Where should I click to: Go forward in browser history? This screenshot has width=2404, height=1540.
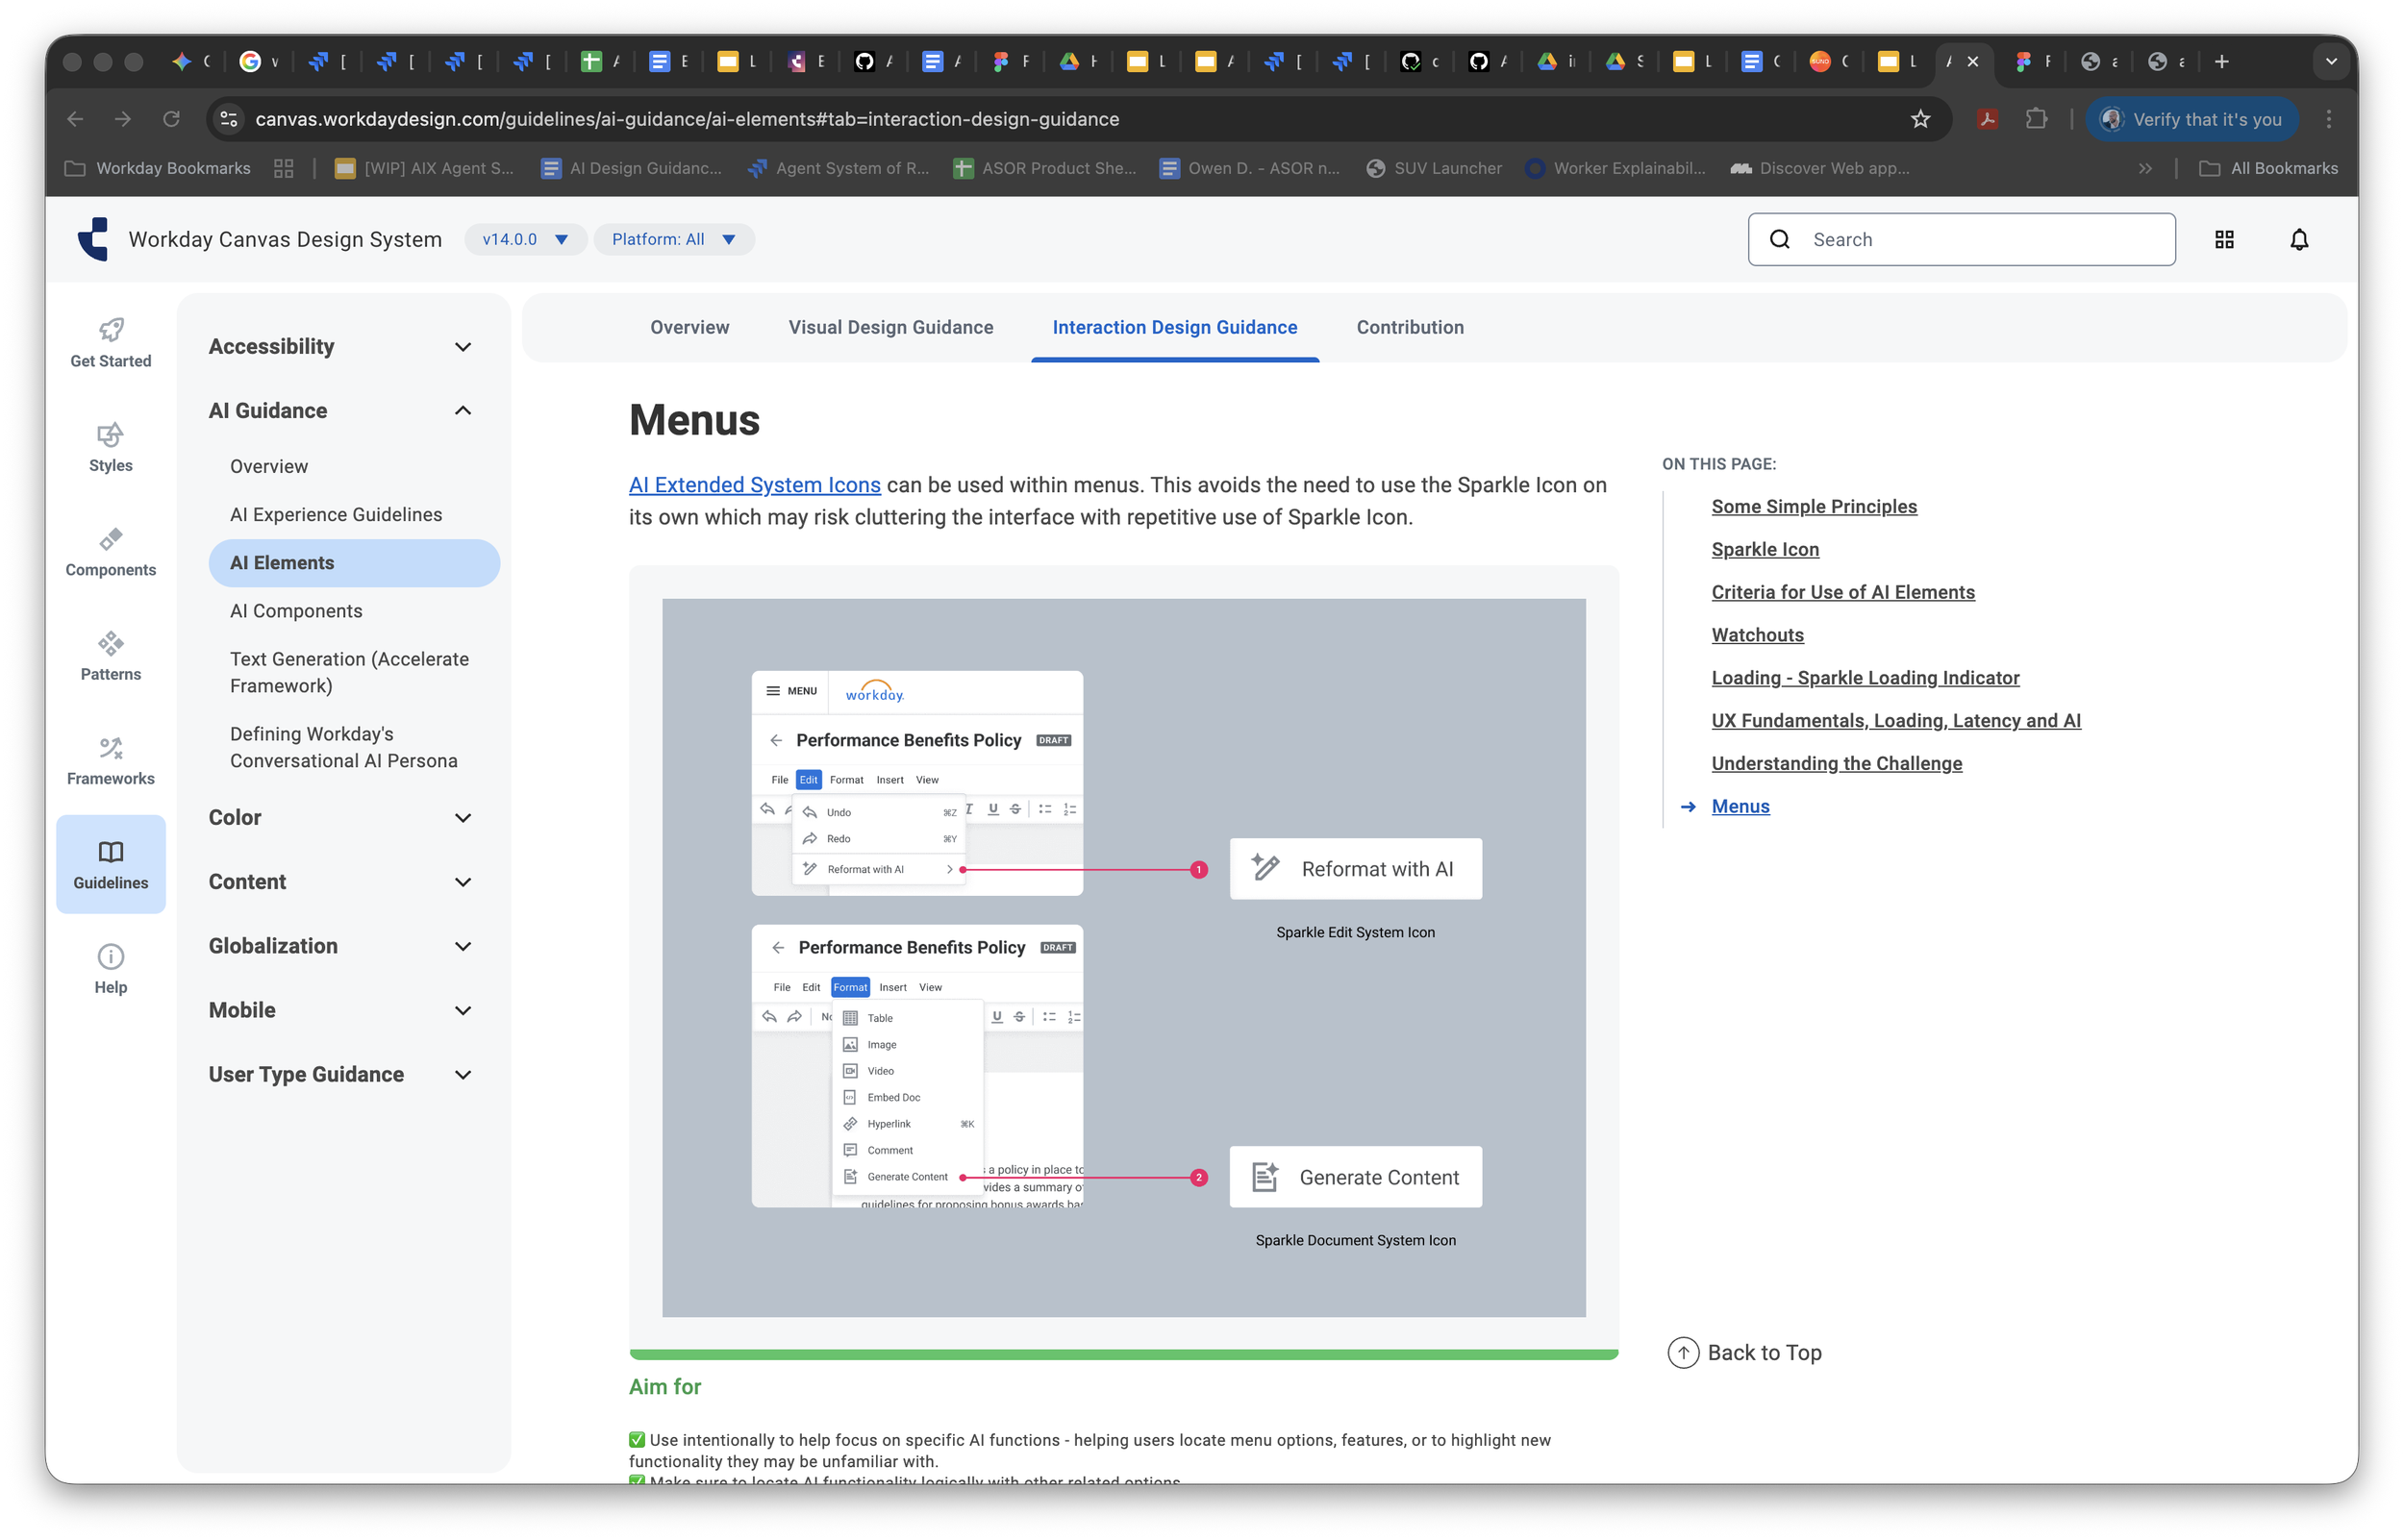(123, 119)
